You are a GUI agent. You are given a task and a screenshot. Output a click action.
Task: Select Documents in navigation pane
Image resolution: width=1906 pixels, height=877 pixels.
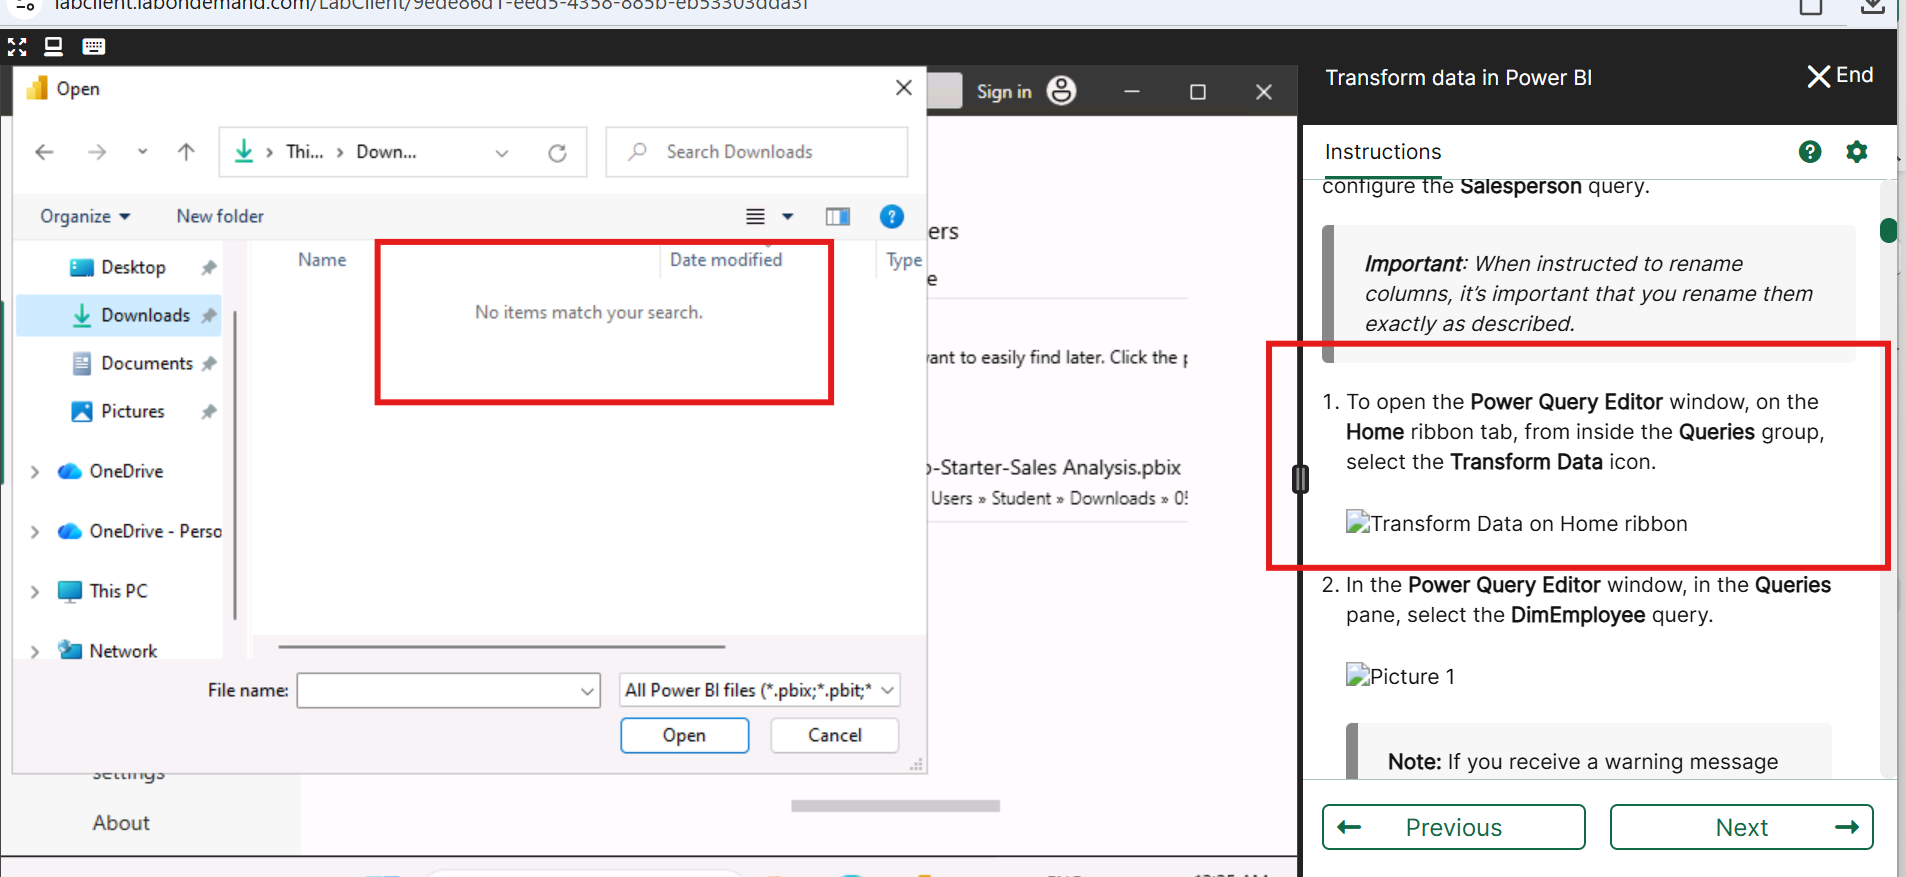[146, 363]
